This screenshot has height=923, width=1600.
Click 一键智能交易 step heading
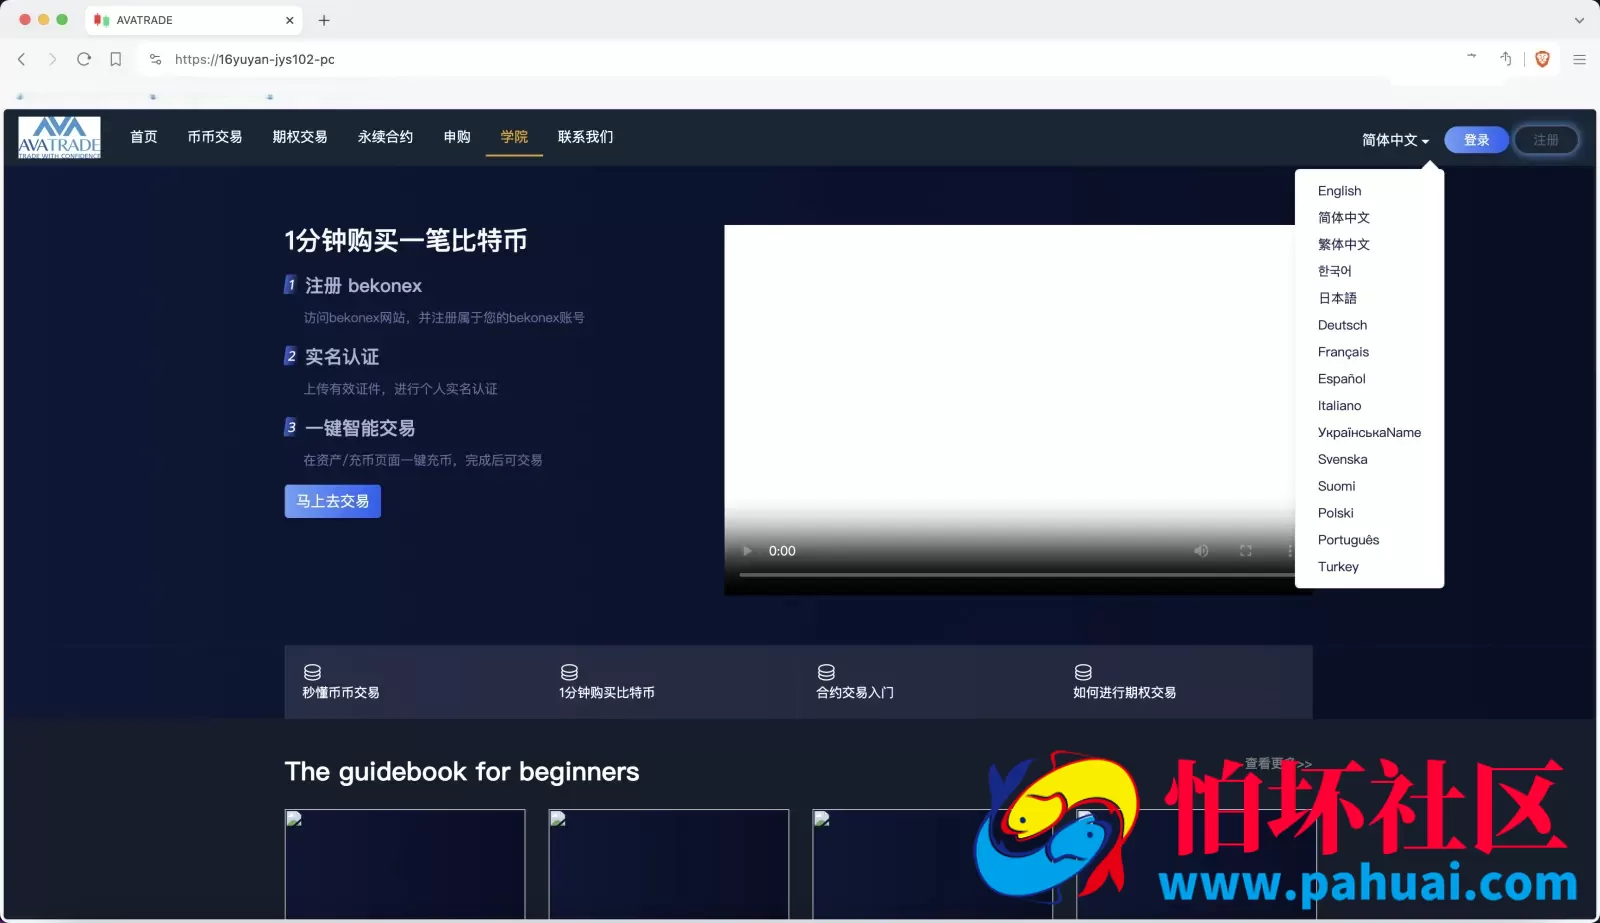360,428
